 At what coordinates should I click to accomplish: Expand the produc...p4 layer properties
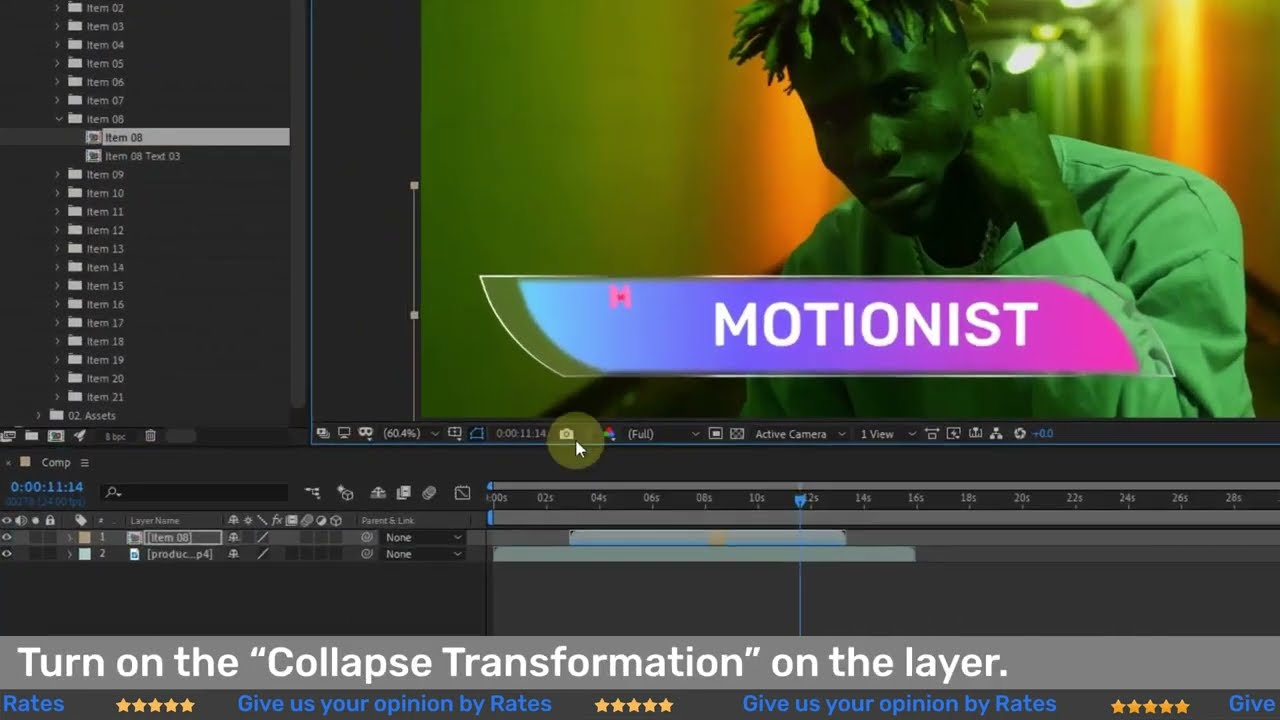[x=69, y=554]
